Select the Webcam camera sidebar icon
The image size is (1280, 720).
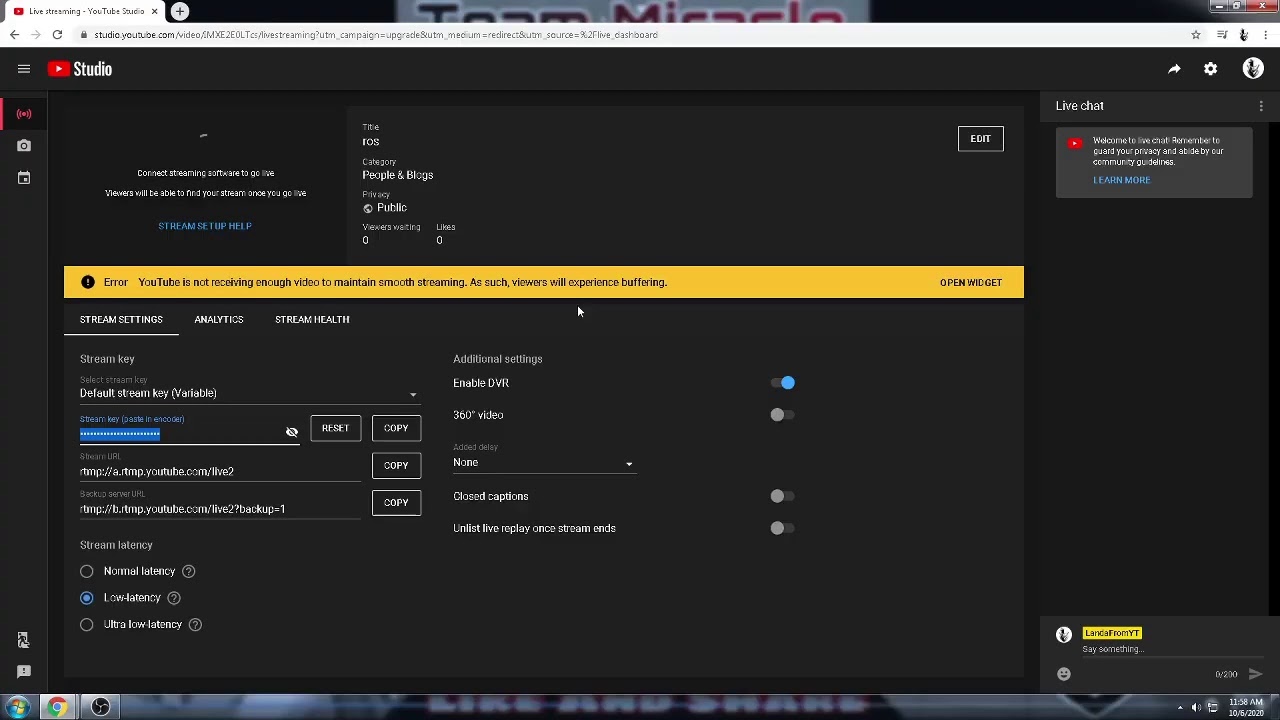click(24, 146)
